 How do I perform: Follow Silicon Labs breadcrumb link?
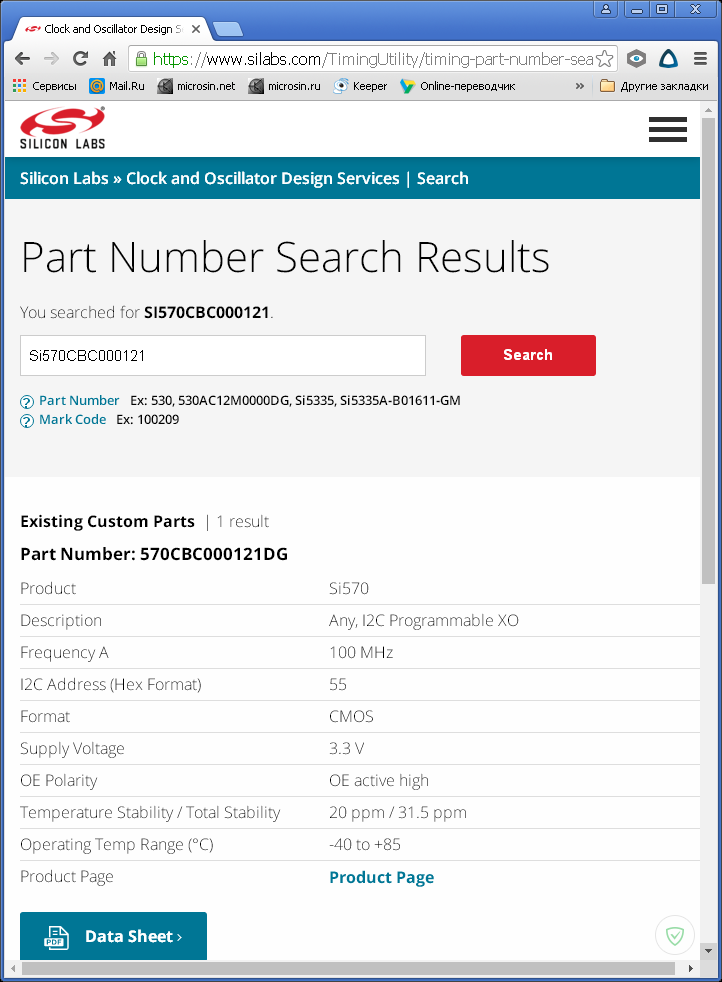point(64,178)
